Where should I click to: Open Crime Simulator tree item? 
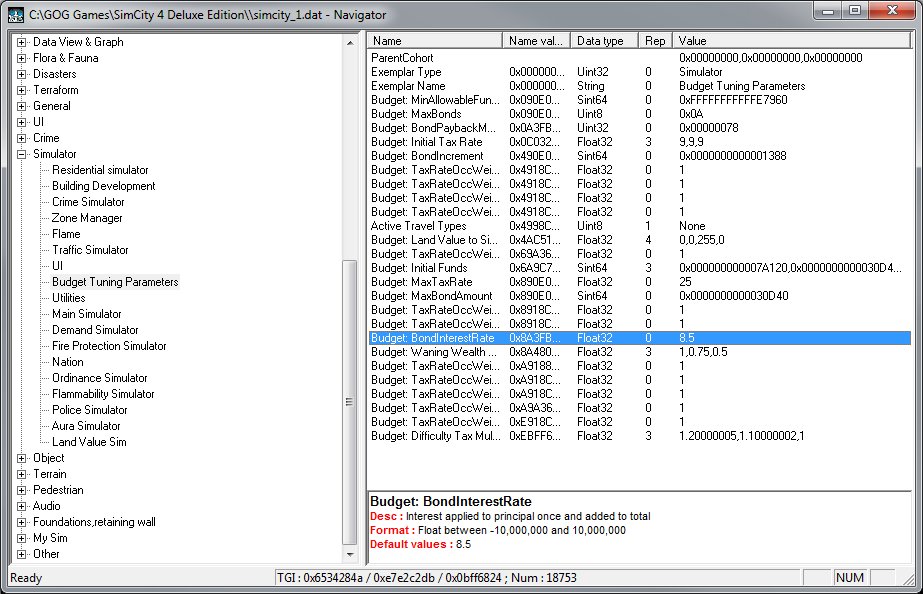(x=88, y=202)
